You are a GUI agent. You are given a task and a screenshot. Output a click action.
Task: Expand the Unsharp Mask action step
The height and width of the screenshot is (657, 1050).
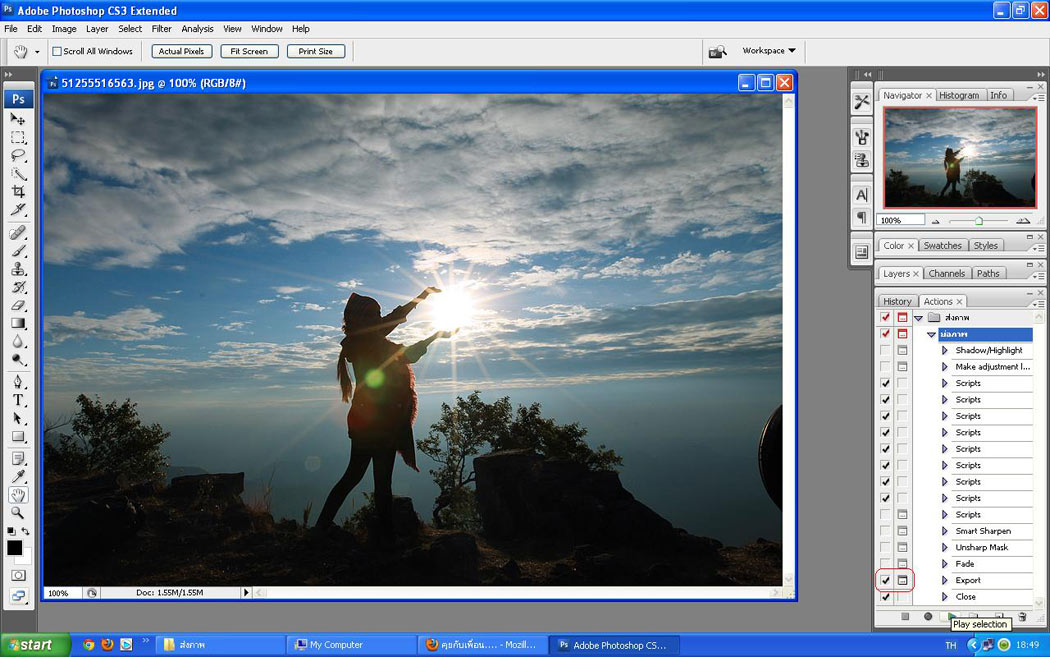tap(944, 548)
